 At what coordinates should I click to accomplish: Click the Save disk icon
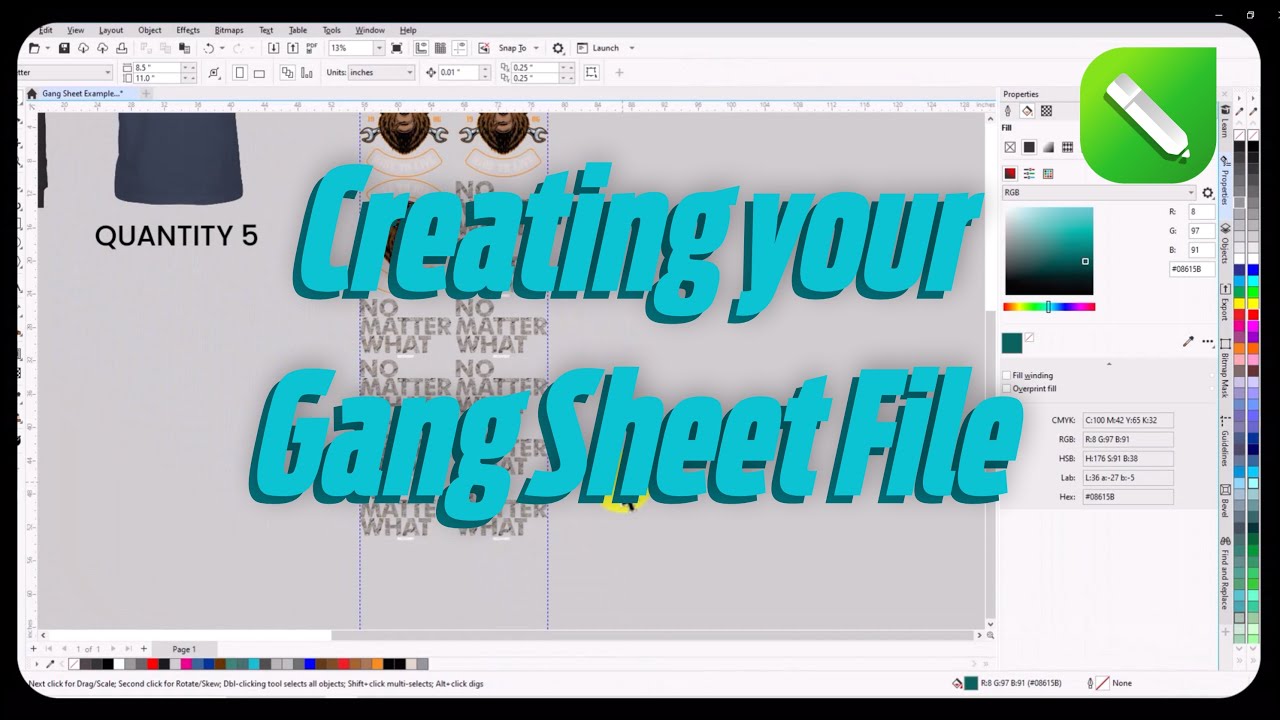[x=64, y=48]
